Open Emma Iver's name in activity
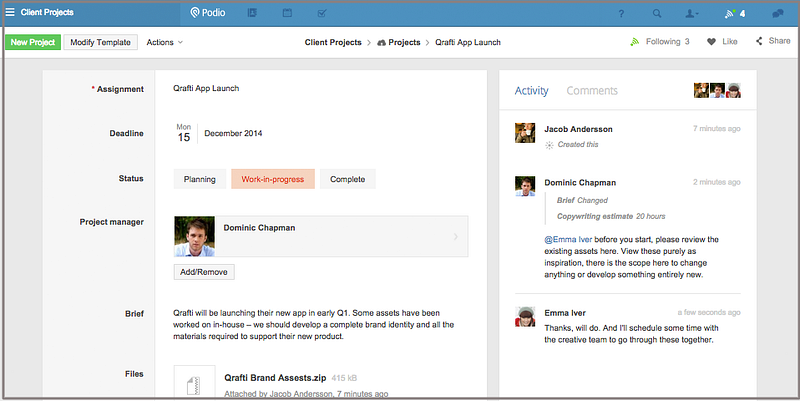 [x=565, y=313]
